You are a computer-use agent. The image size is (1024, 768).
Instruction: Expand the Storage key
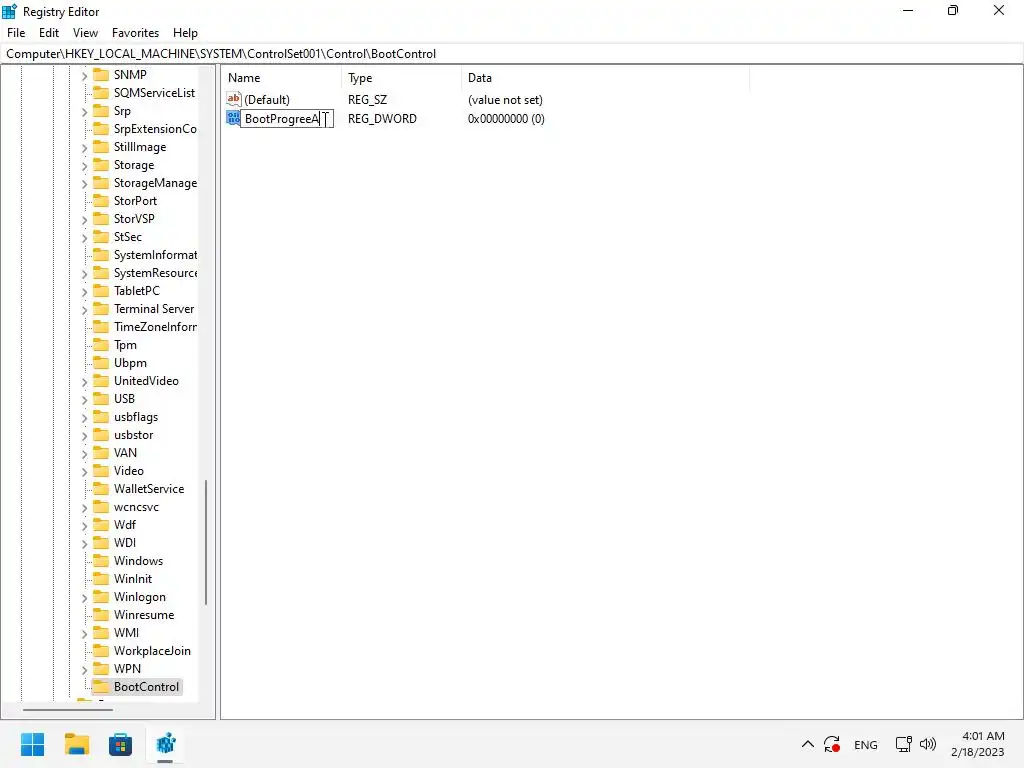(x=84, y=166)
